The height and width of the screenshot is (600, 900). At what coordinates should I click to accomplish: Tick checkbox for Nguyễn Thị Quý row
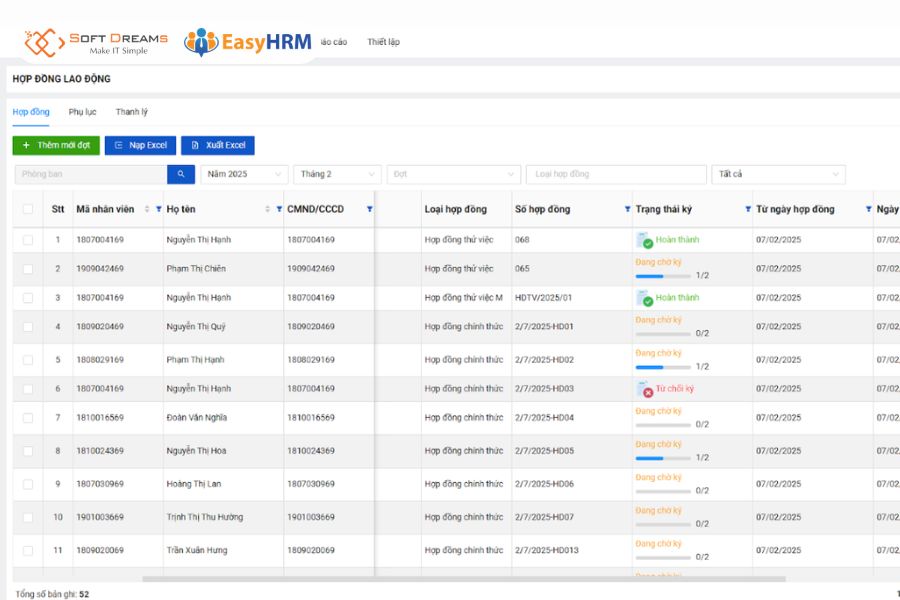28,327
